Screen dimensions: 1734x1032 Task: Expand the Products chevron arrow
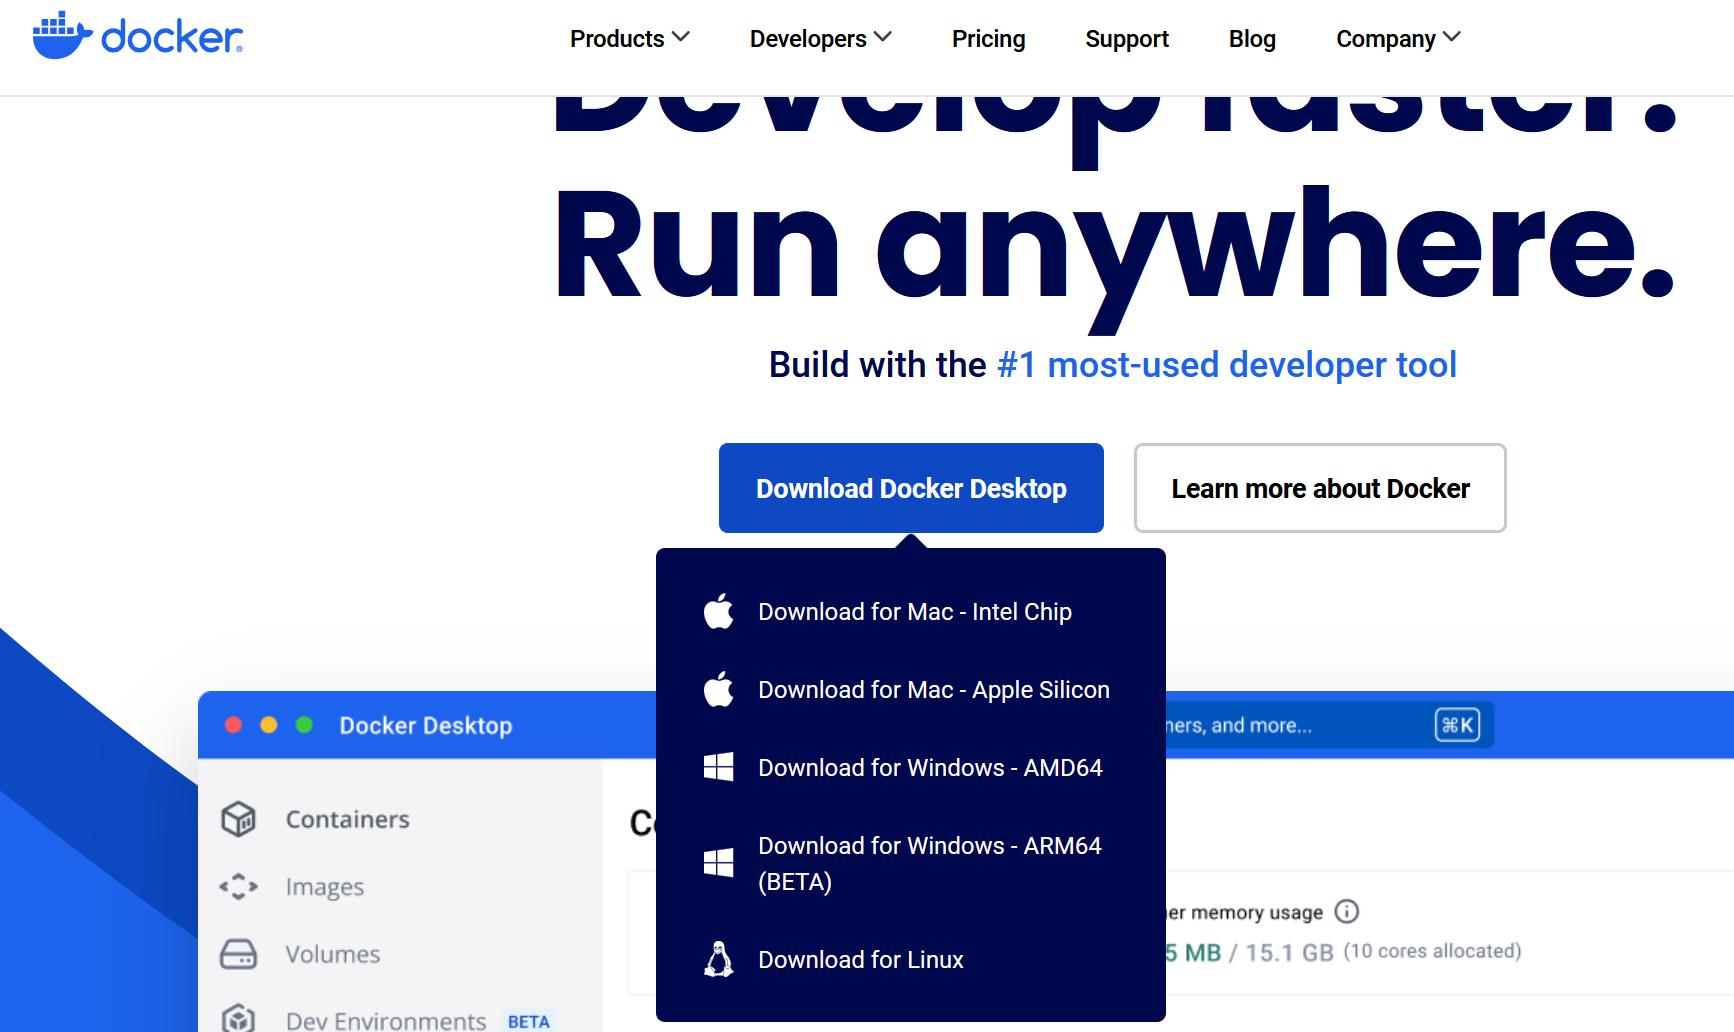pyautogui.click(x=681, y=38)
